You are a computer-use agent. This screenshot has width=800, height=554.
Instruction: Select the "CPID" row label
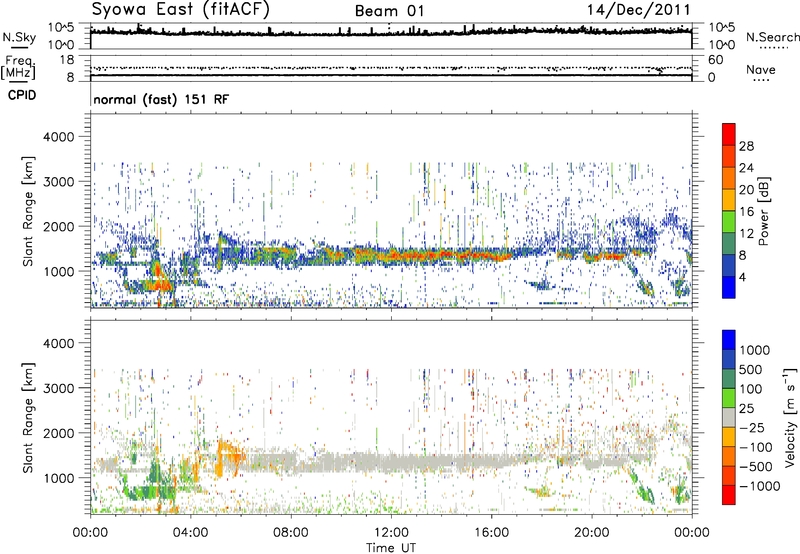click(22, 95)
